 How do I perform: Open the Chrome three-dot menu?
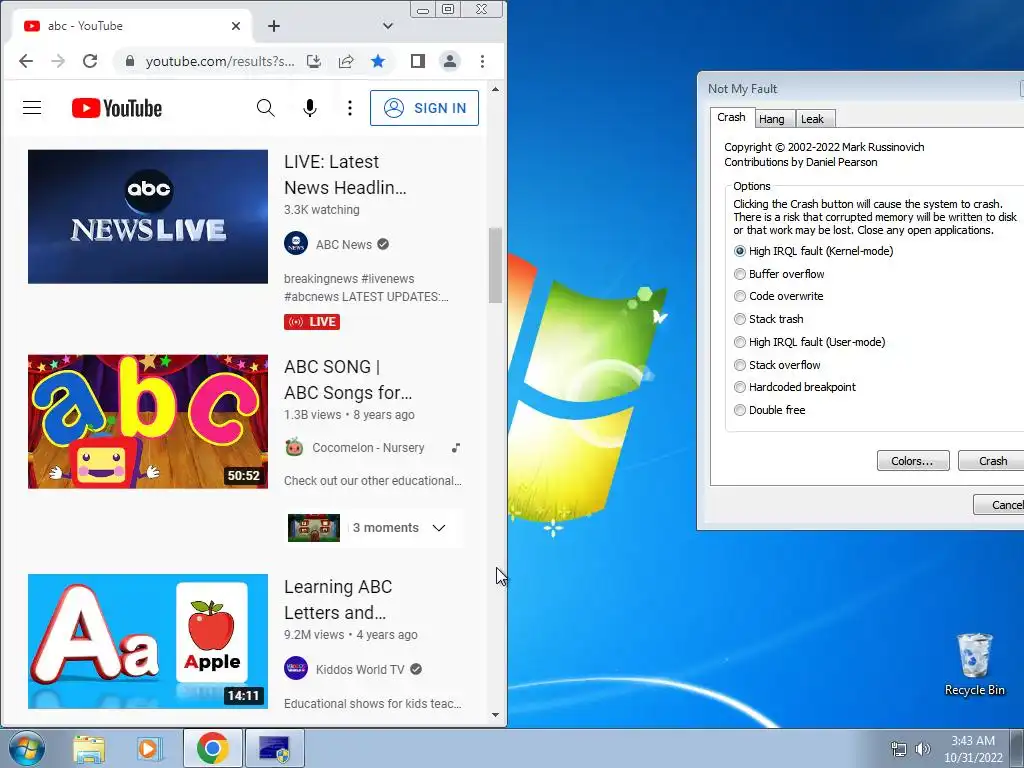click(483, 61)
